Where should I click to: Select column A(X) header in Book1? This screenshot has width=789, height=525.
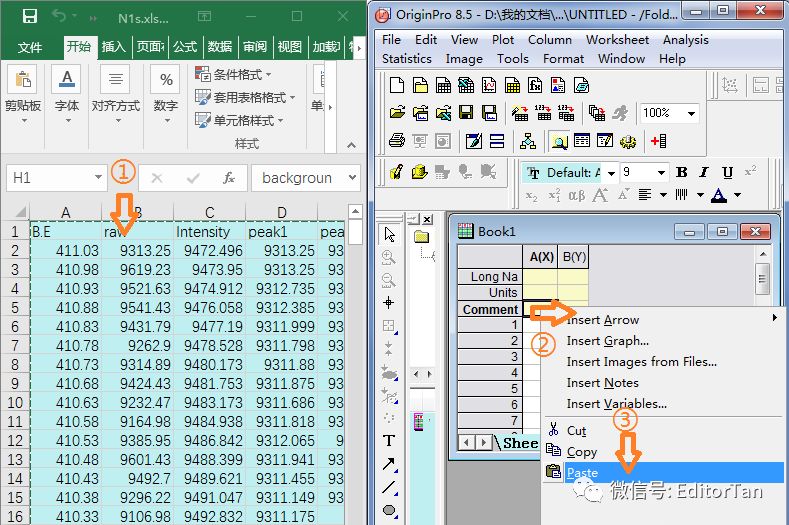pos(540,257)
